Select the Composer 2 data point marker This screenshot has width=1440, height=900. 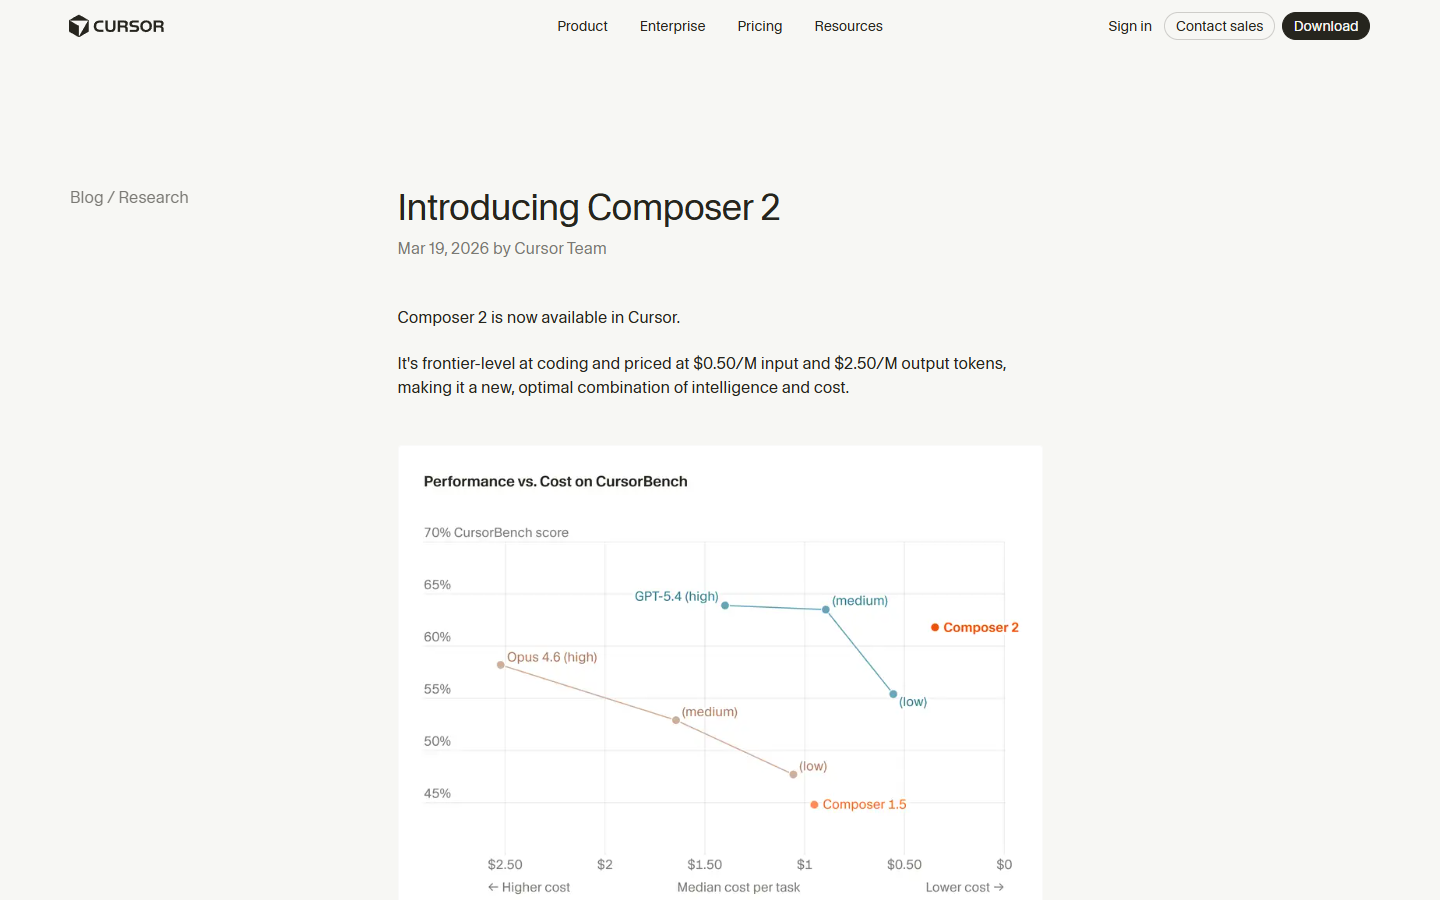pyautogui.click(x=933, y=627)
